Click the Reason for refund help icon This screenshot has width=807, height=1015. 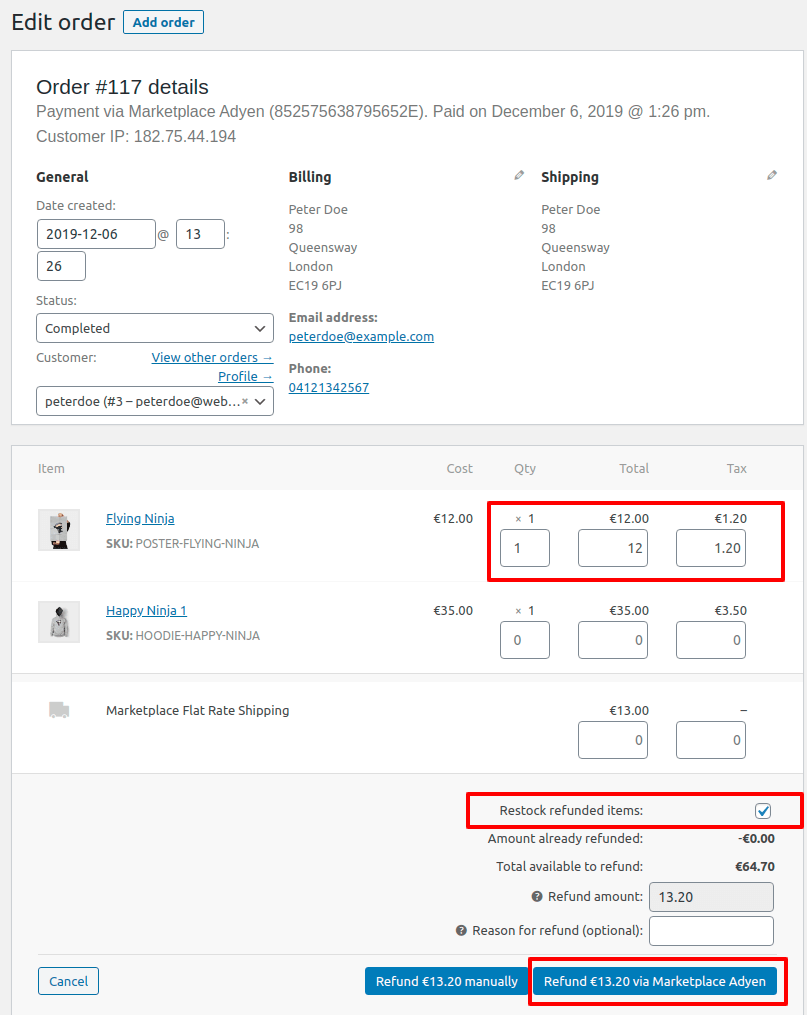[461, 930]
